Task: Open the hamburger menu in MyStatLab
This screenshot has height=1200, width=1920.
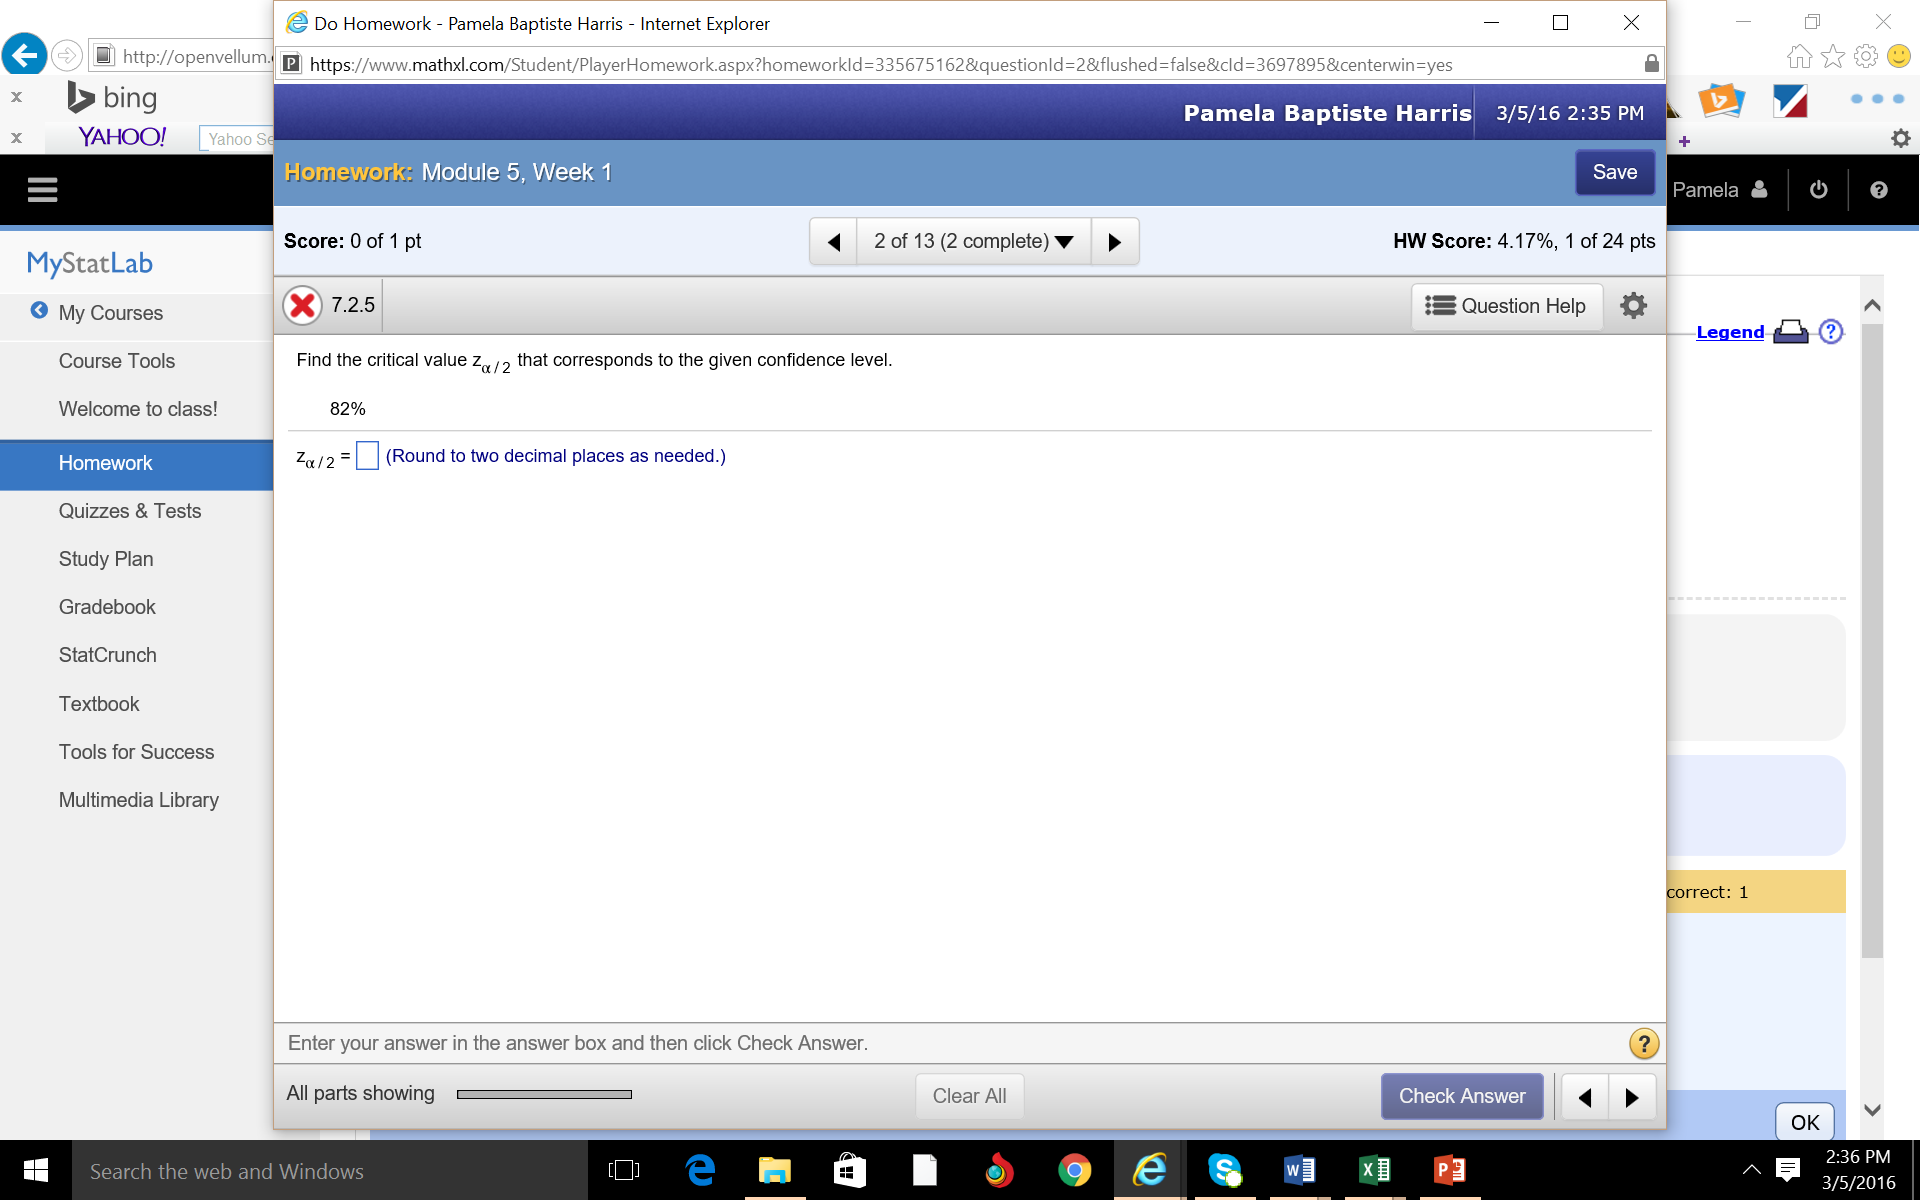Action: coord(42,190)
